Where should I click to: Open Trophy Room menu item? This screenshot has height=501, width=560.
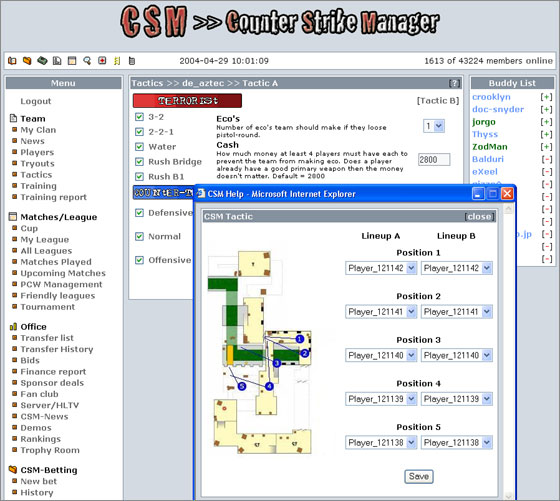pyautogui.click(x=50, y=450)
